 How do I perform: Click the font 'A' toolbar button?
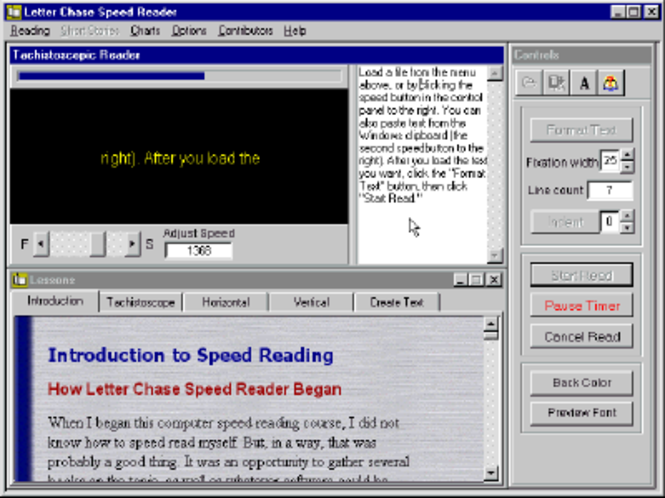pos(584,83)
